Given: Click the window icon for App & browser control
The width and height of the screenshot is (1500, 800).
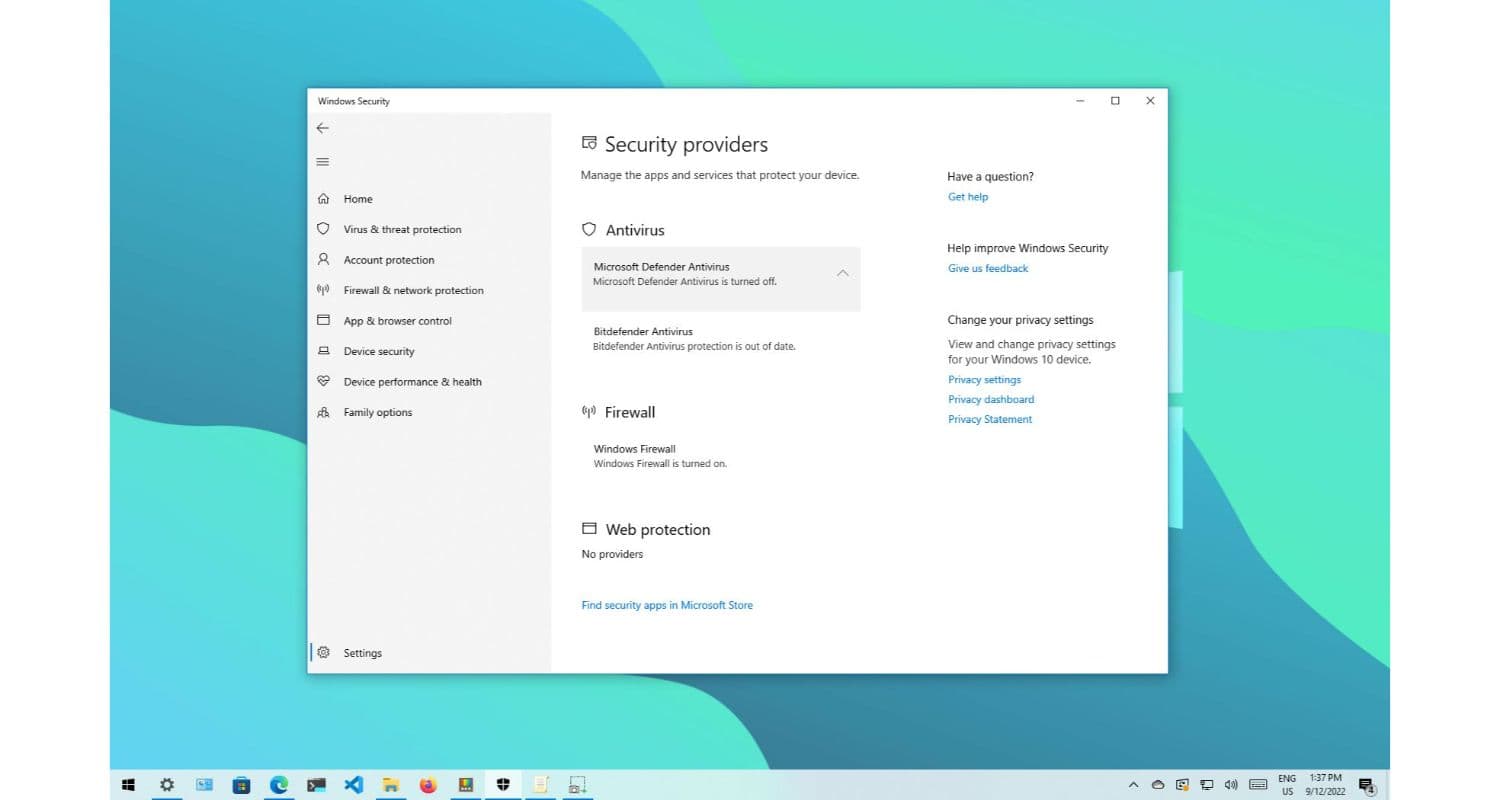Looking at the screenshot, I should pyautogui.click(x=323, y=320).
